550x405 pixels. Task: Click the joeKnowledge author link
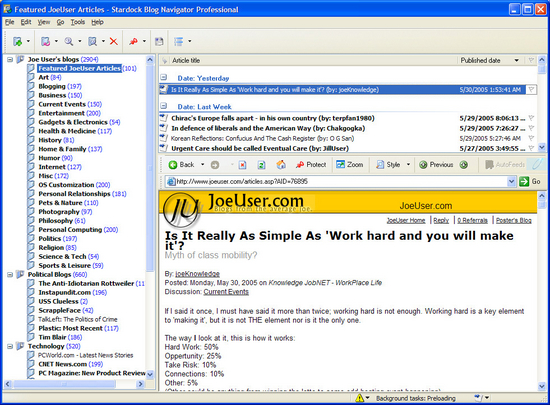pyautogui.click(x=197, y=274)
